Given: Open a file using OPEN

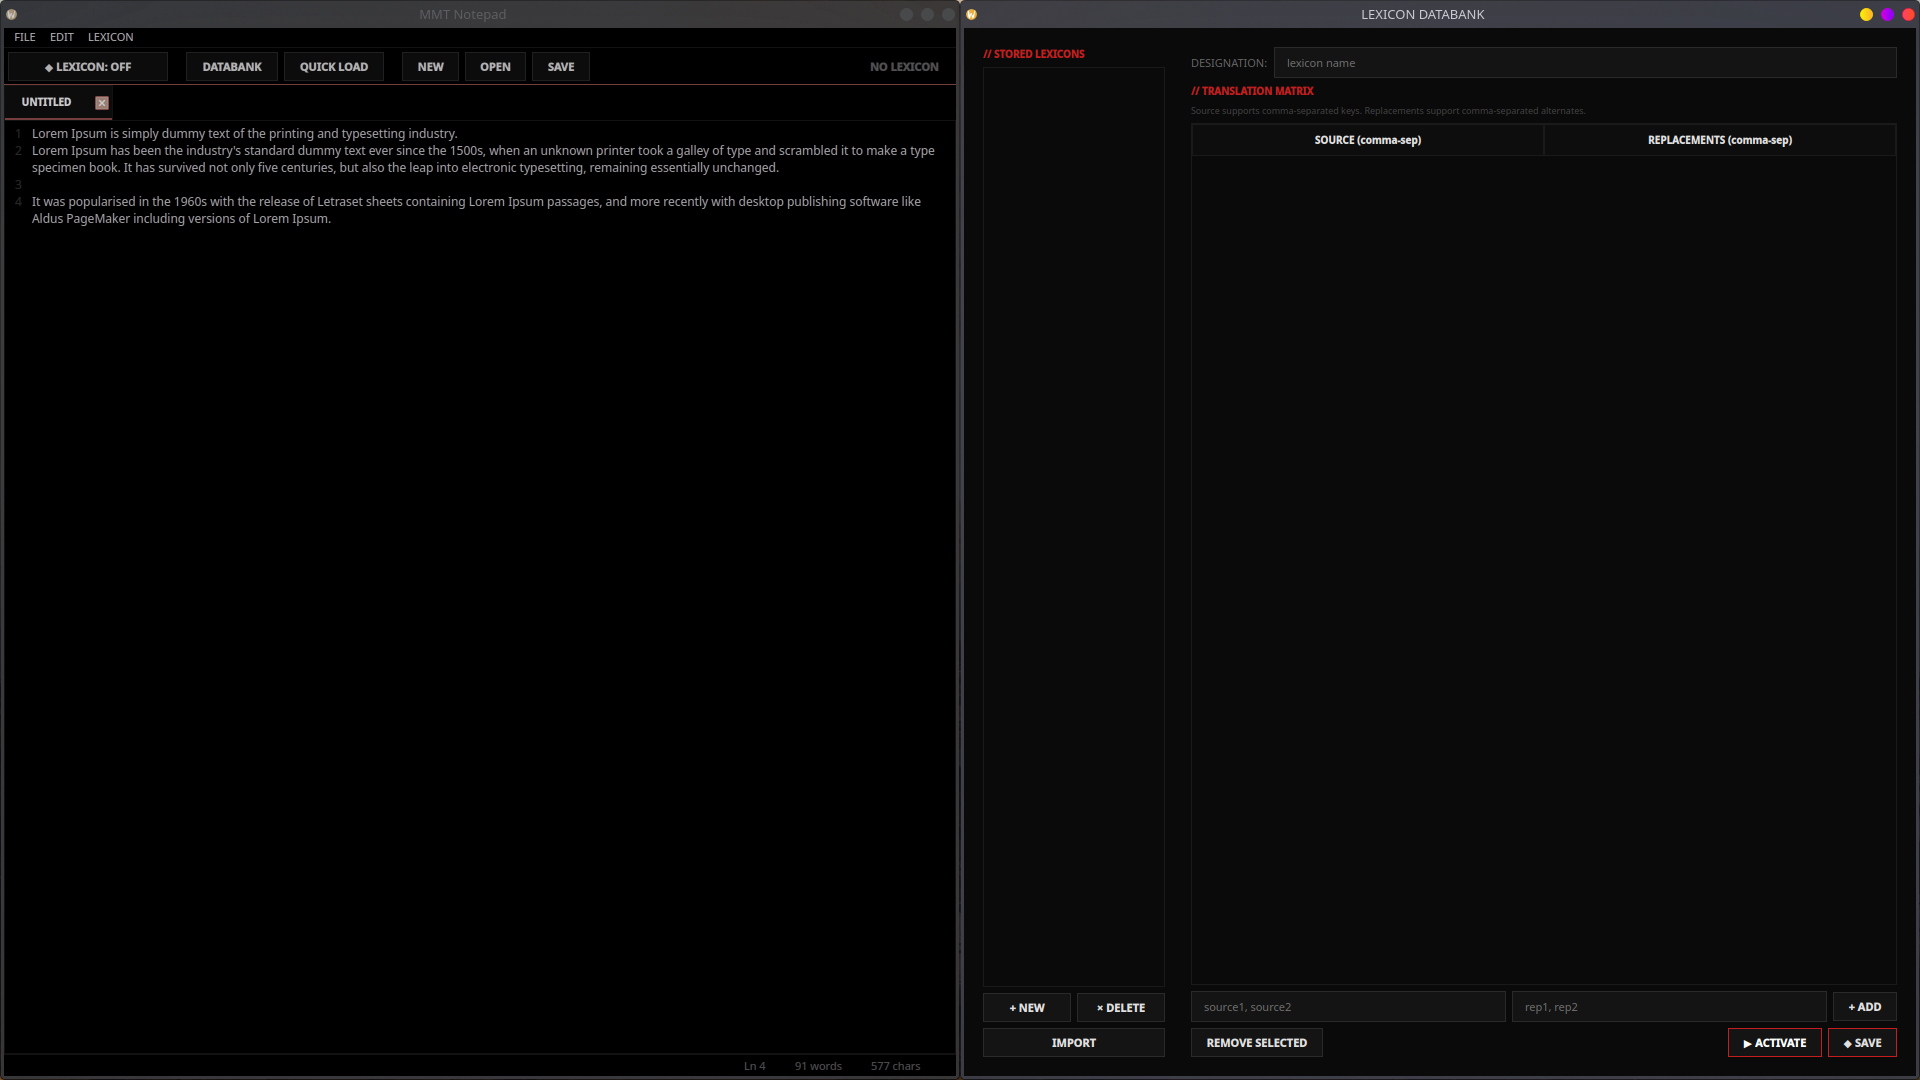Looking at the screenshot, I should 495,66.
